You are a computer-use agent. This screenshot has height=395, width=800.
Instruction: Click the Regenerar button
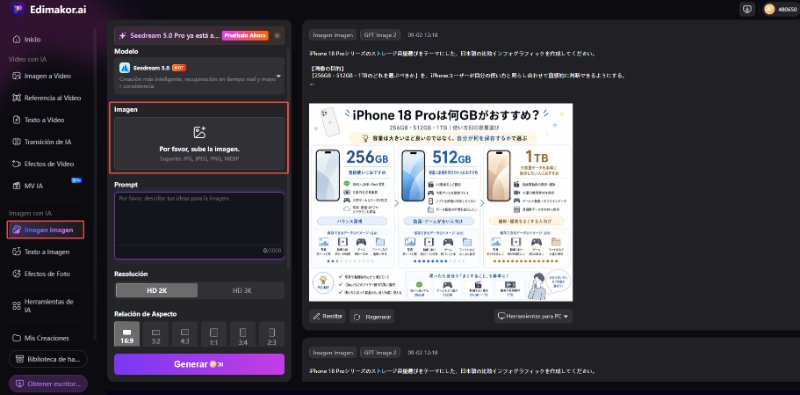[372, 316]
